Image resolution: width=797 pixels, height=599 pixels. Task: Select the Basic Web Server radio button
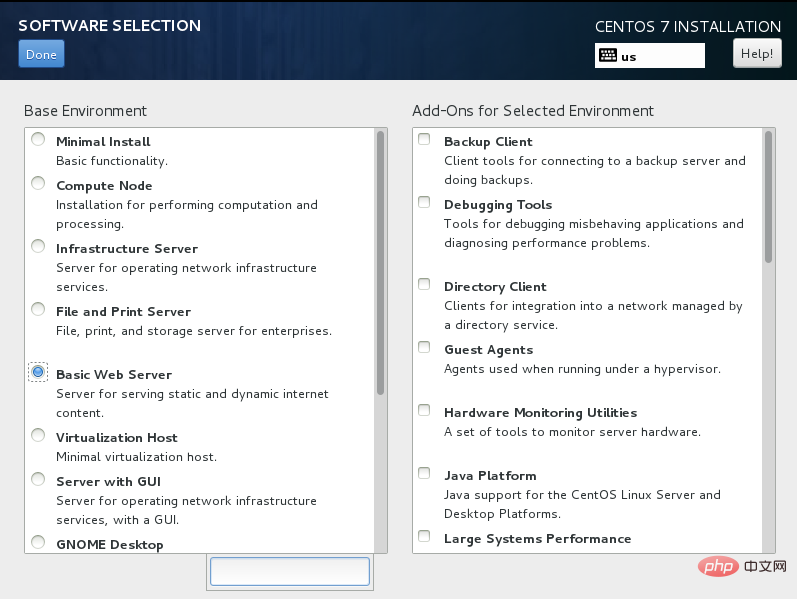(38, 372)
